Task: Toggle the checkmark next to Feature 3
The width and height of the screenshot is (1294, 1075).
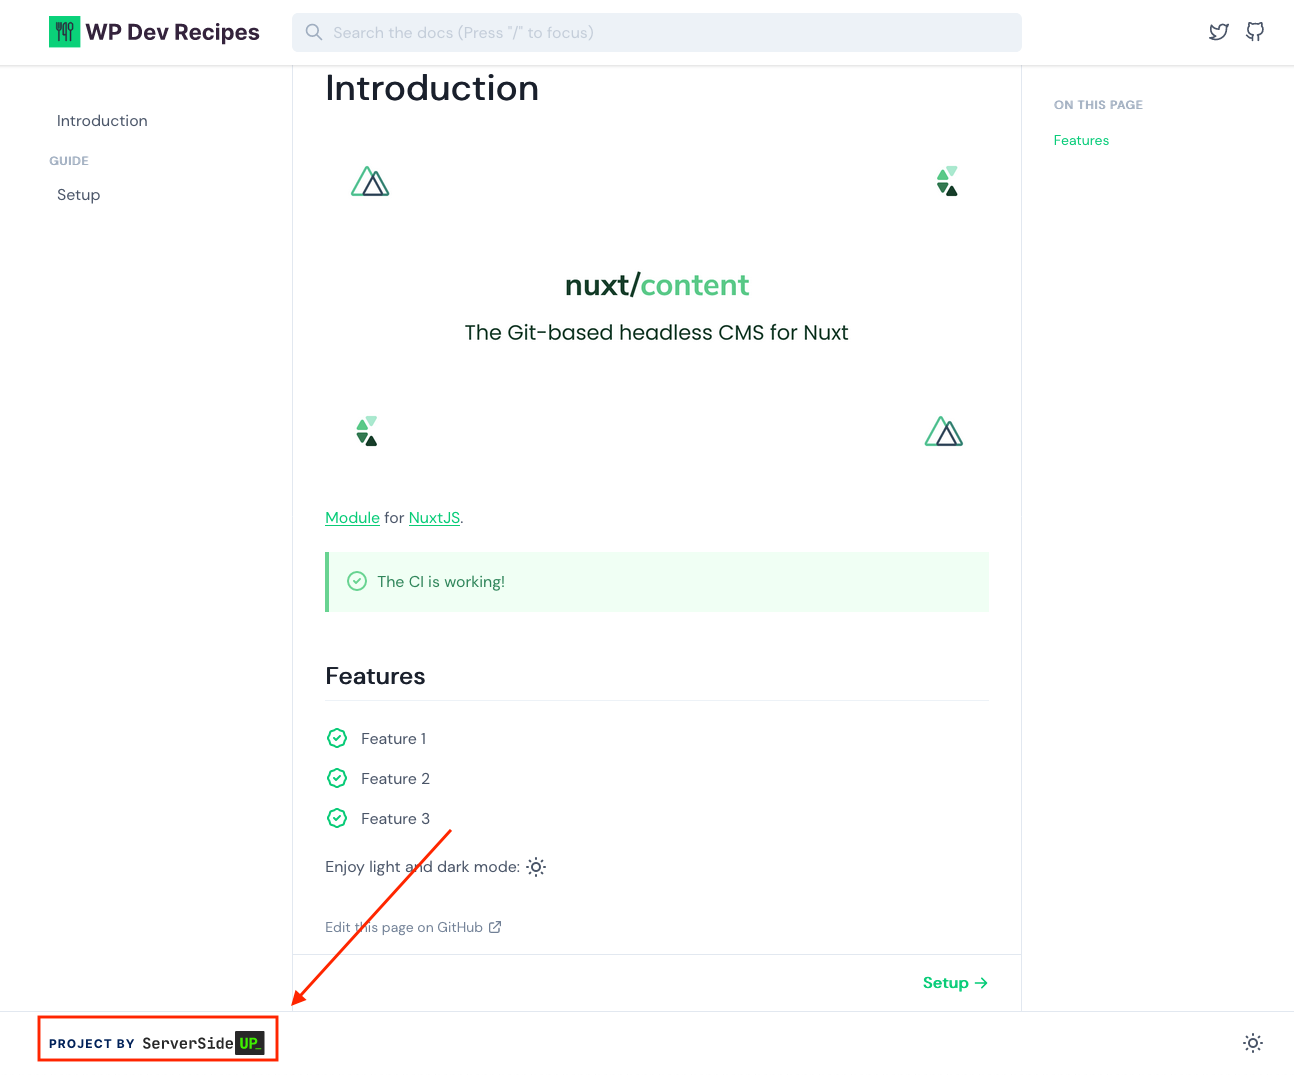Action: (337, 818)
